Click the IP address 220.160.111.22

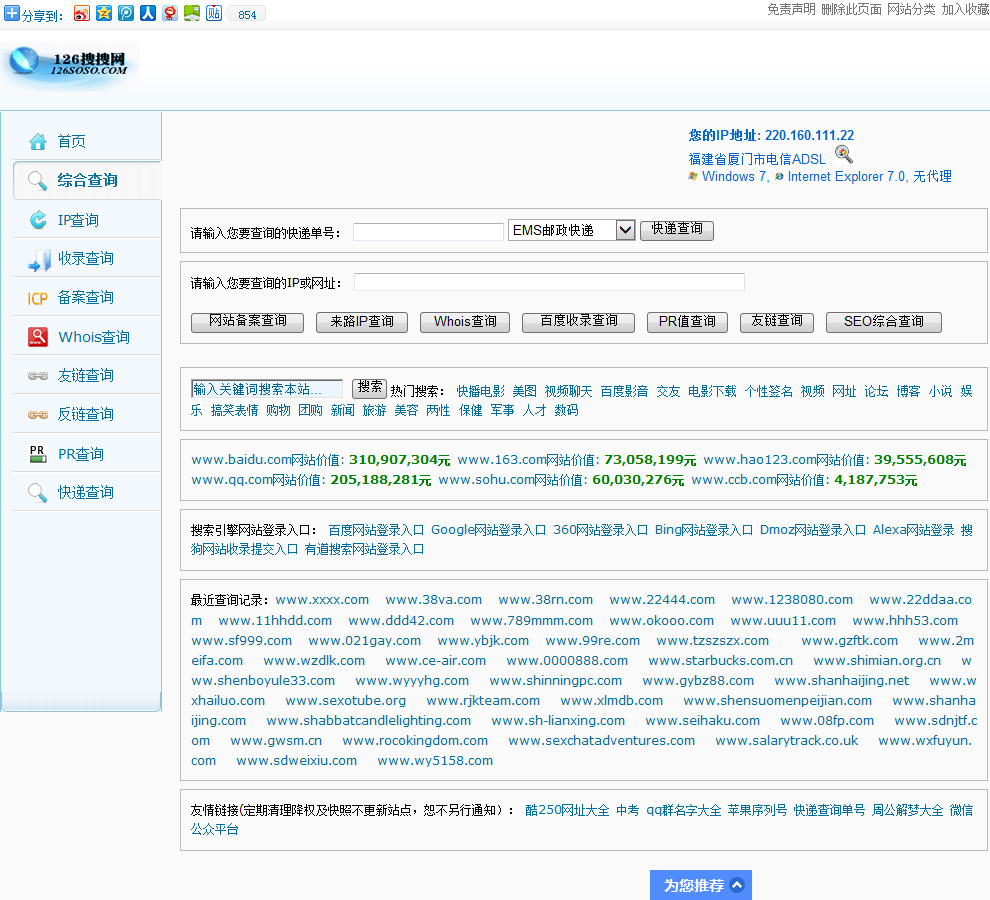point(809,135)
